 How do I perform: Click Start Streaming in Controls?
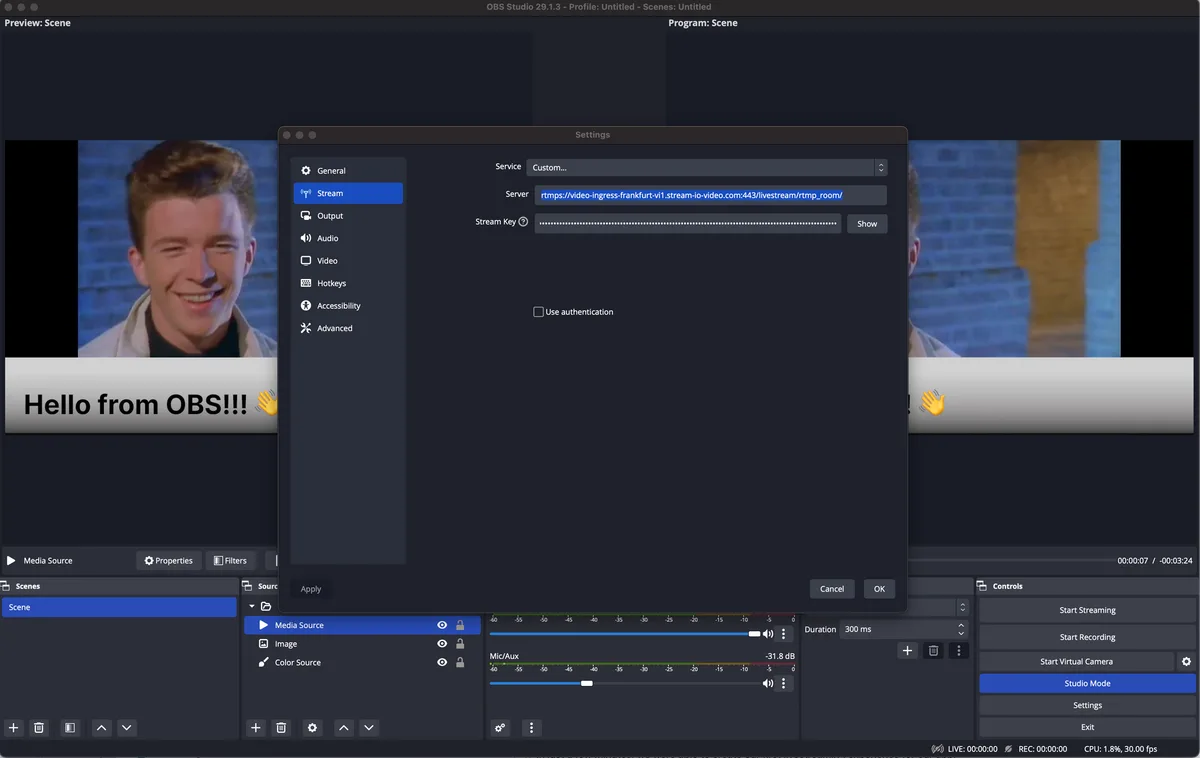(1087, 610)
